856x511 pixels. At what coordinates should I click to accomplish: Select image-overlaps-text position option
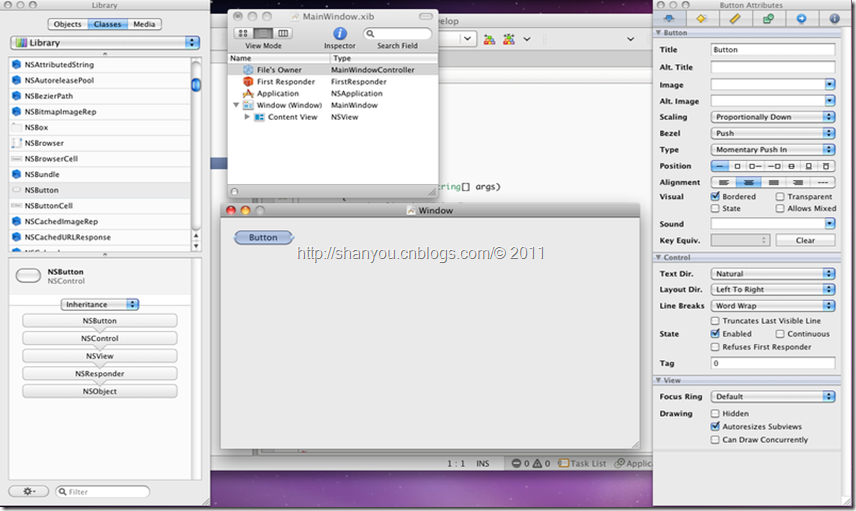point(791,166)
